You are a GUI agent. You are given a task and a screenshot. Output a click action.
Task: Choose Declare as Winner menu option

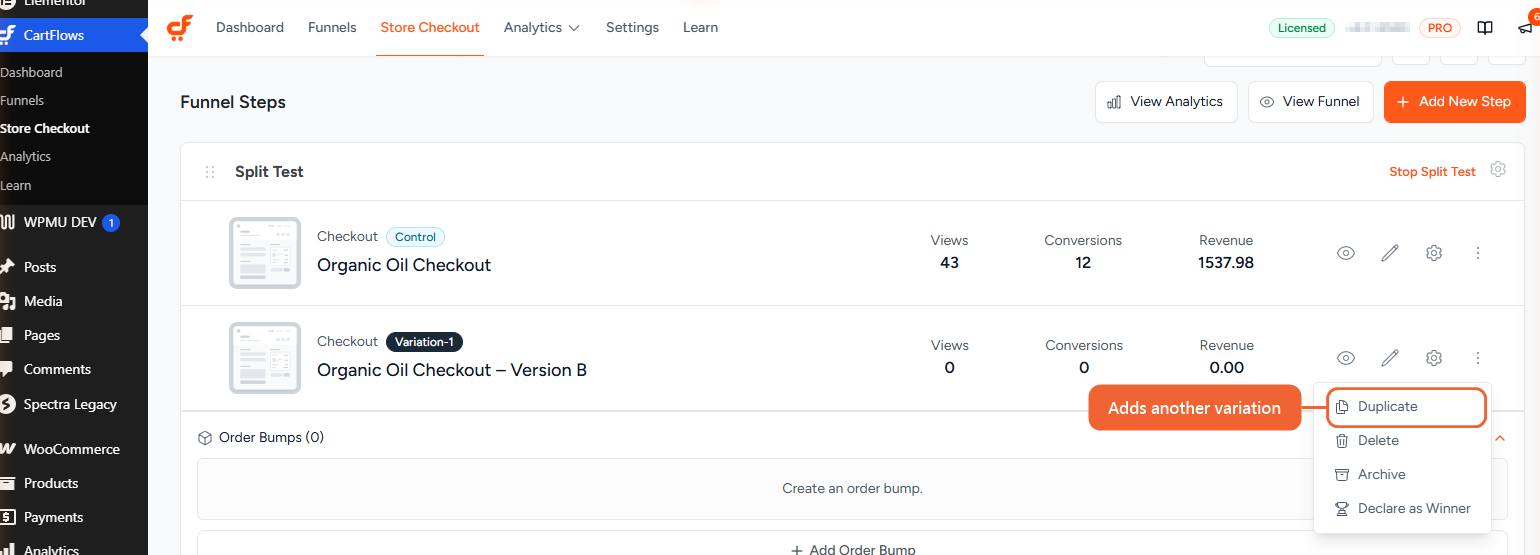[1402, 508]
